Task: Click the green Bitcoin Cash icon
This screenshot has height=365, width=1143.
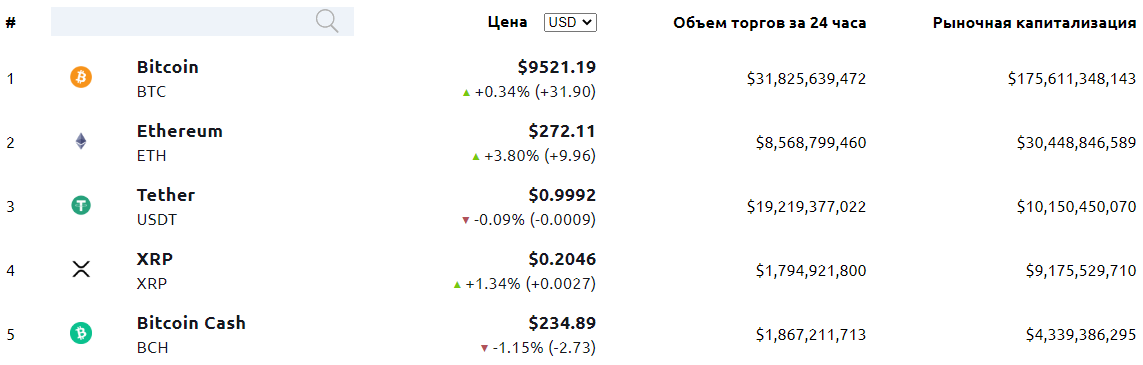Action: pyautogui.click(x=81, y=334)
